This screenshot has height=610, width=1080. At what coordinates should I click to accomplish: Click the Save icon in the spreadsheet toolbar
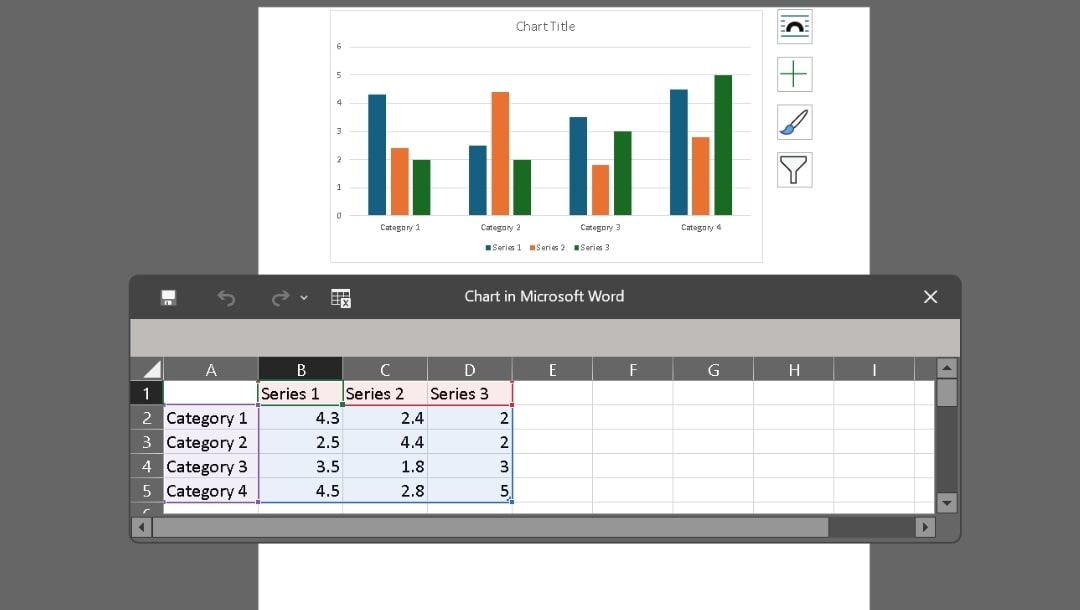click(168, 297)
